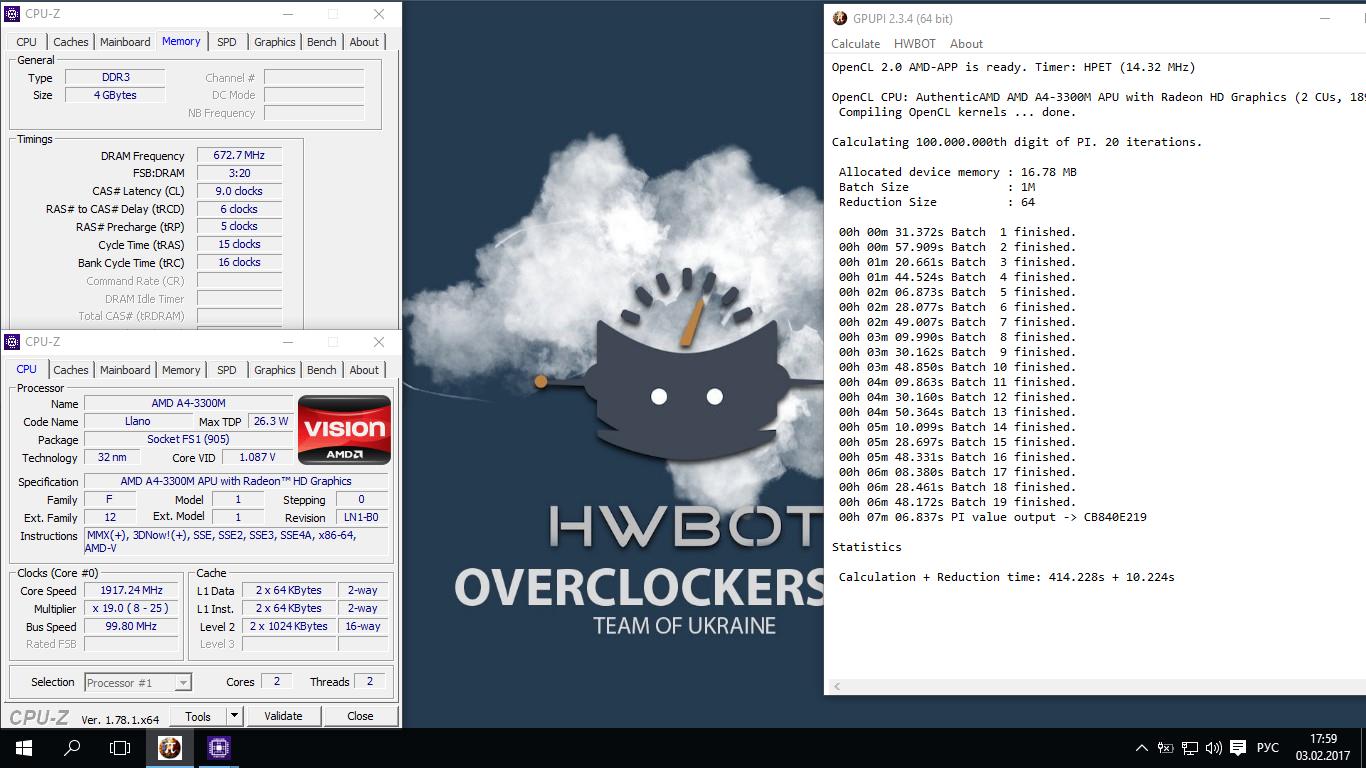Viewport: 1366px width, 768px height.
Task: Open the volume speaker icon in tray
Action: click(x=1213, y=748)
